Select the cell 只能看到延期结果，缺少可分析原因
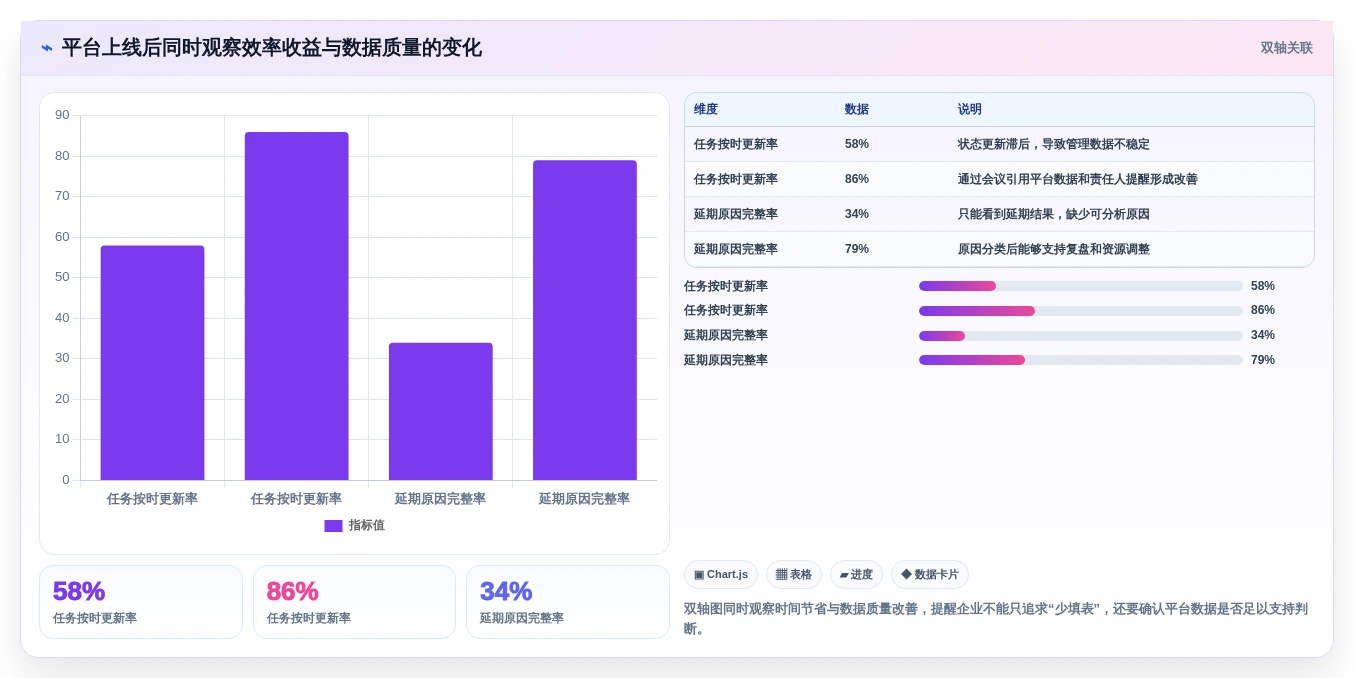This screenshot has height=678, width=1354. [x=1054, y=214]
